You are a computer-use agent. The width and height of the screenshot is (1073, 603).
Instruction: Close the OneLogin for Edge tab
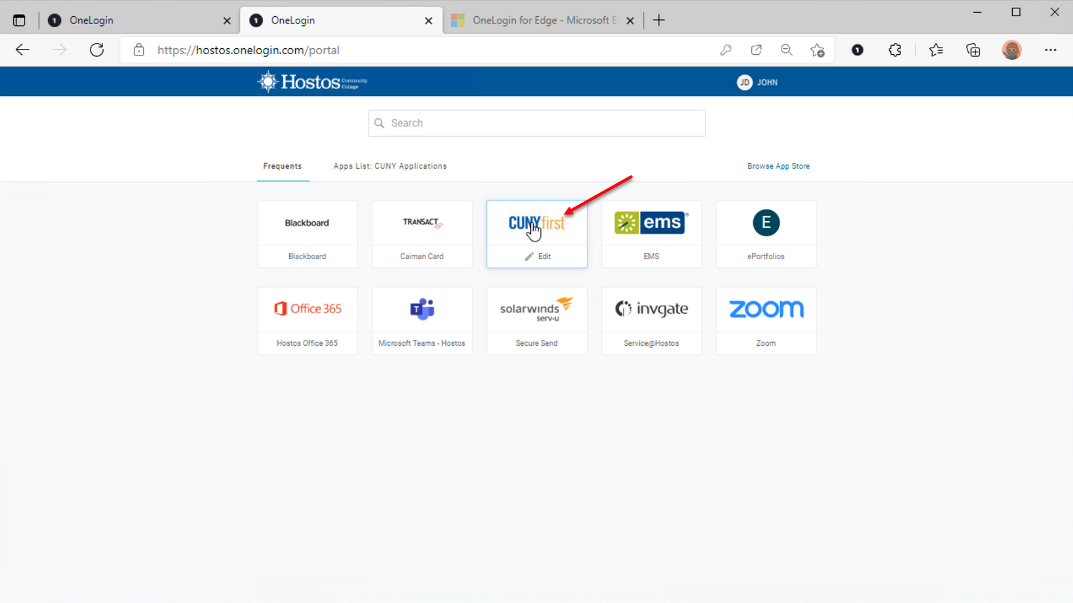[x=630, y=21]
